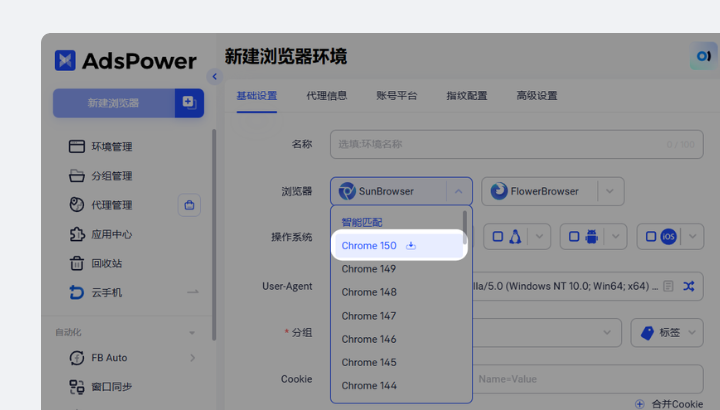Switch to the 代理信息 tab
720x410 pixels.
327,95
